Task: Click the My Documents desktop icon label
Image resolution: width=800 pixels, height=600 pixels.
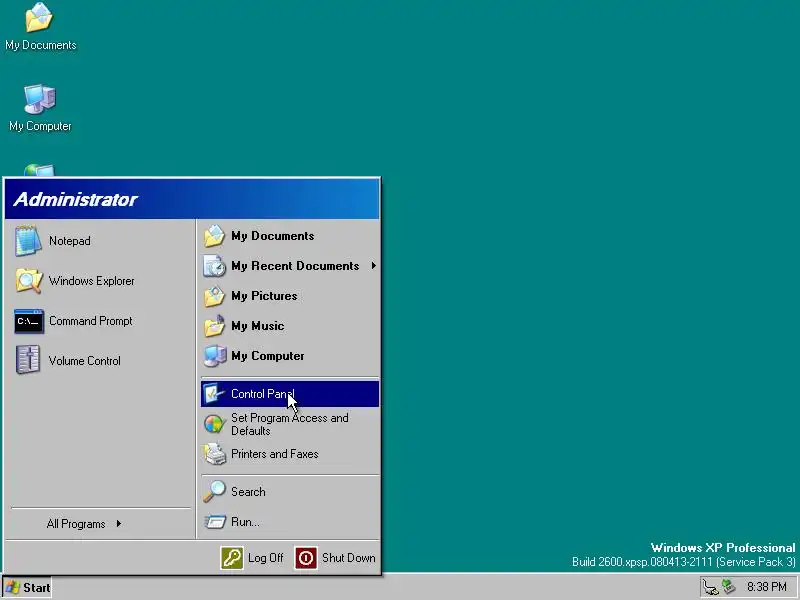Action: [41, 45]
